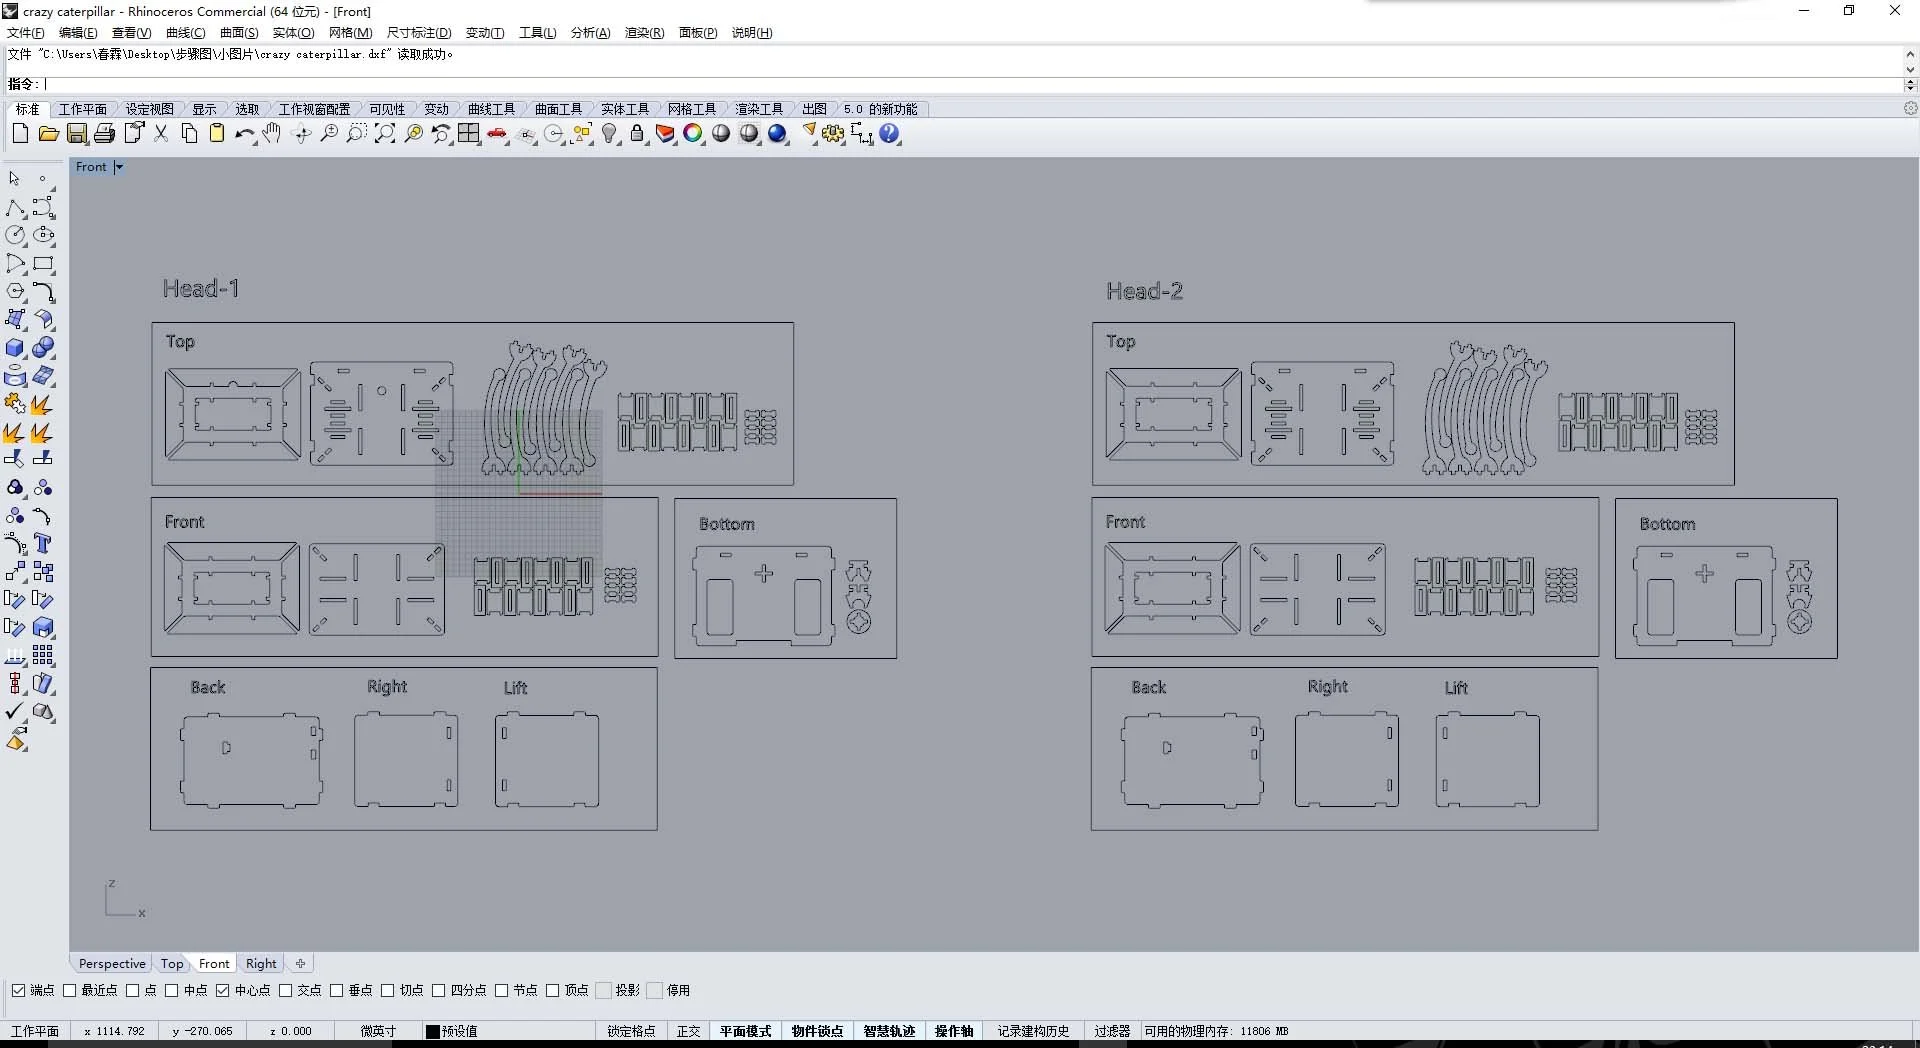Toggle the 切点 osnap checkbox
Screen dimensions: 1920x1048
click(387, 990)
